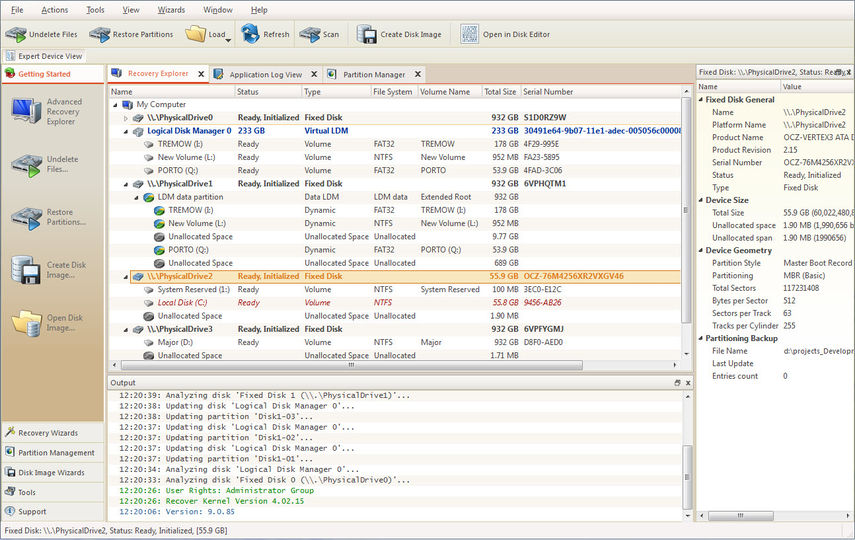The width and height of the screenshot is (855, 540).
Task: Expand the PhysicalDrive0 tree node
Action: tap(125, 118)
